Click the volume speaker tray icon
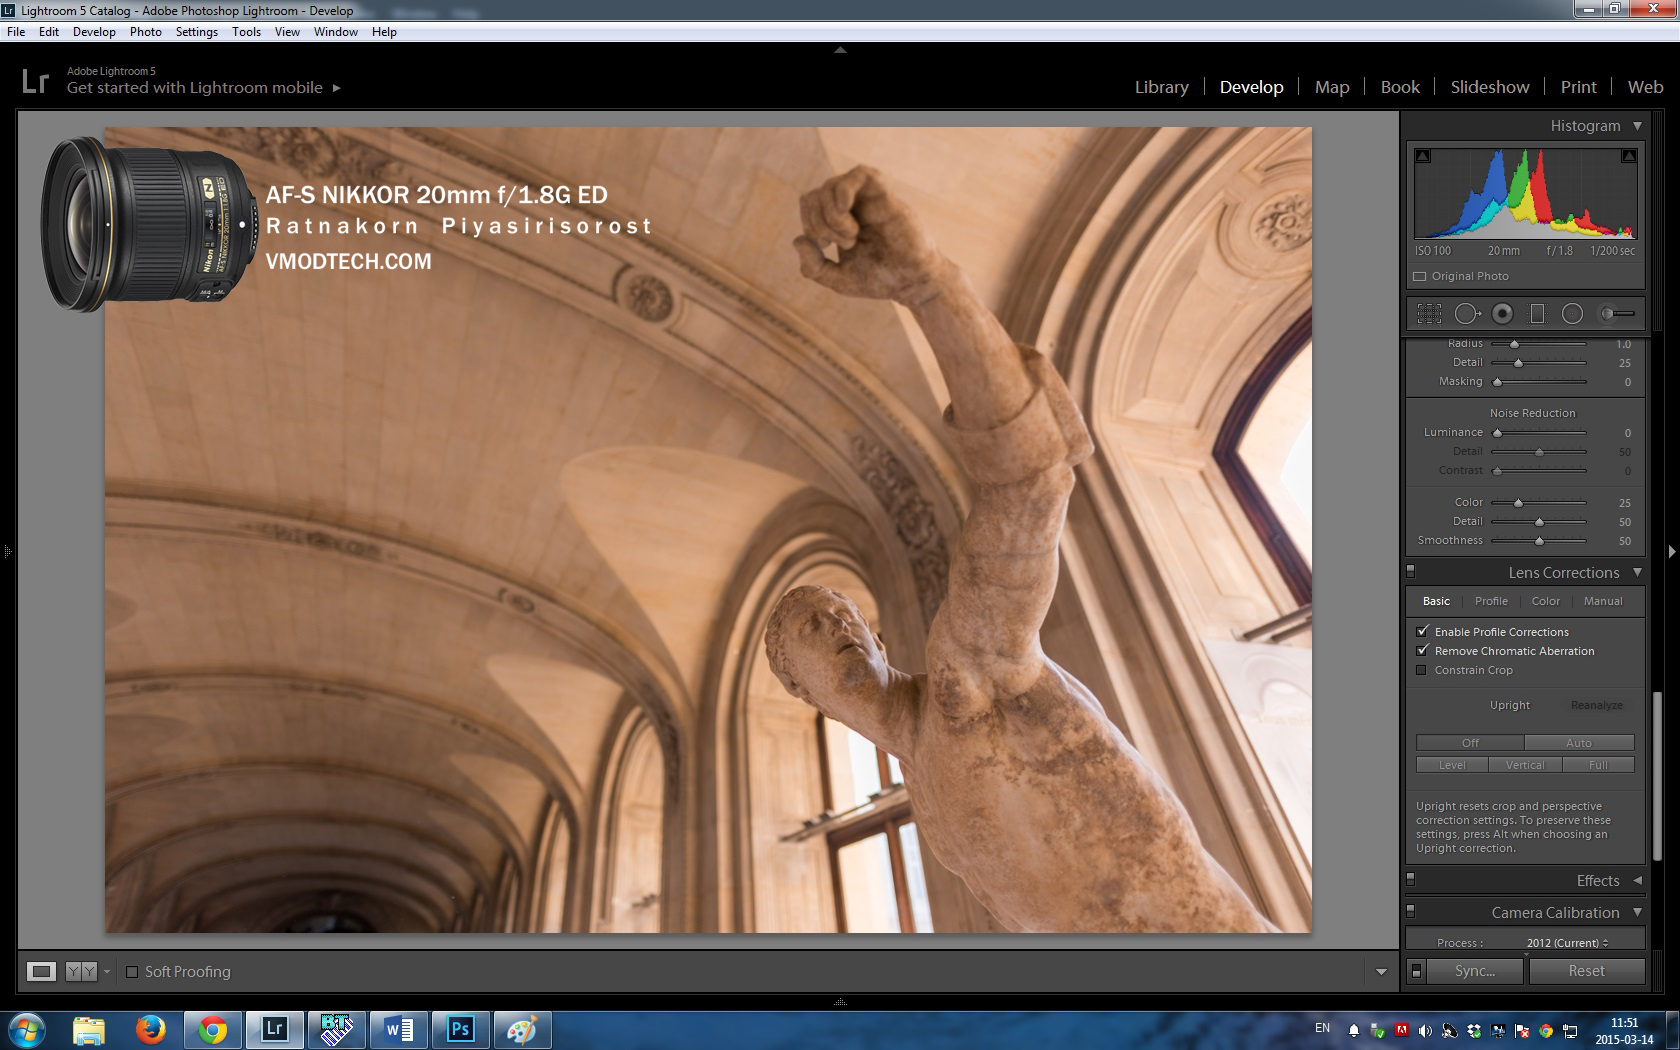 tap(1425, 1030)
